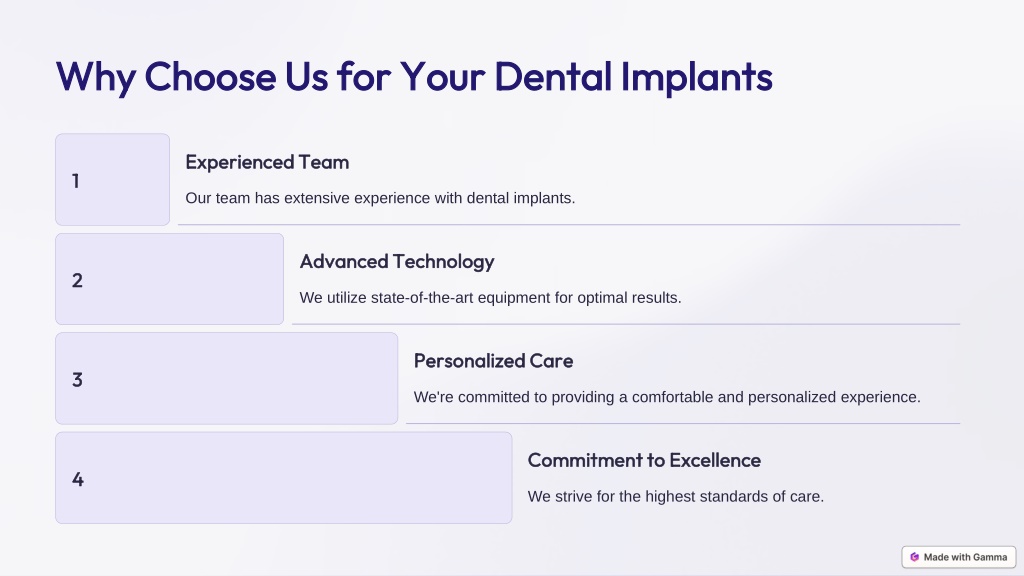This screenshot has width=1024, height=576.
Task: Select the slide title Why Choose Us
Action: [414, 76]
